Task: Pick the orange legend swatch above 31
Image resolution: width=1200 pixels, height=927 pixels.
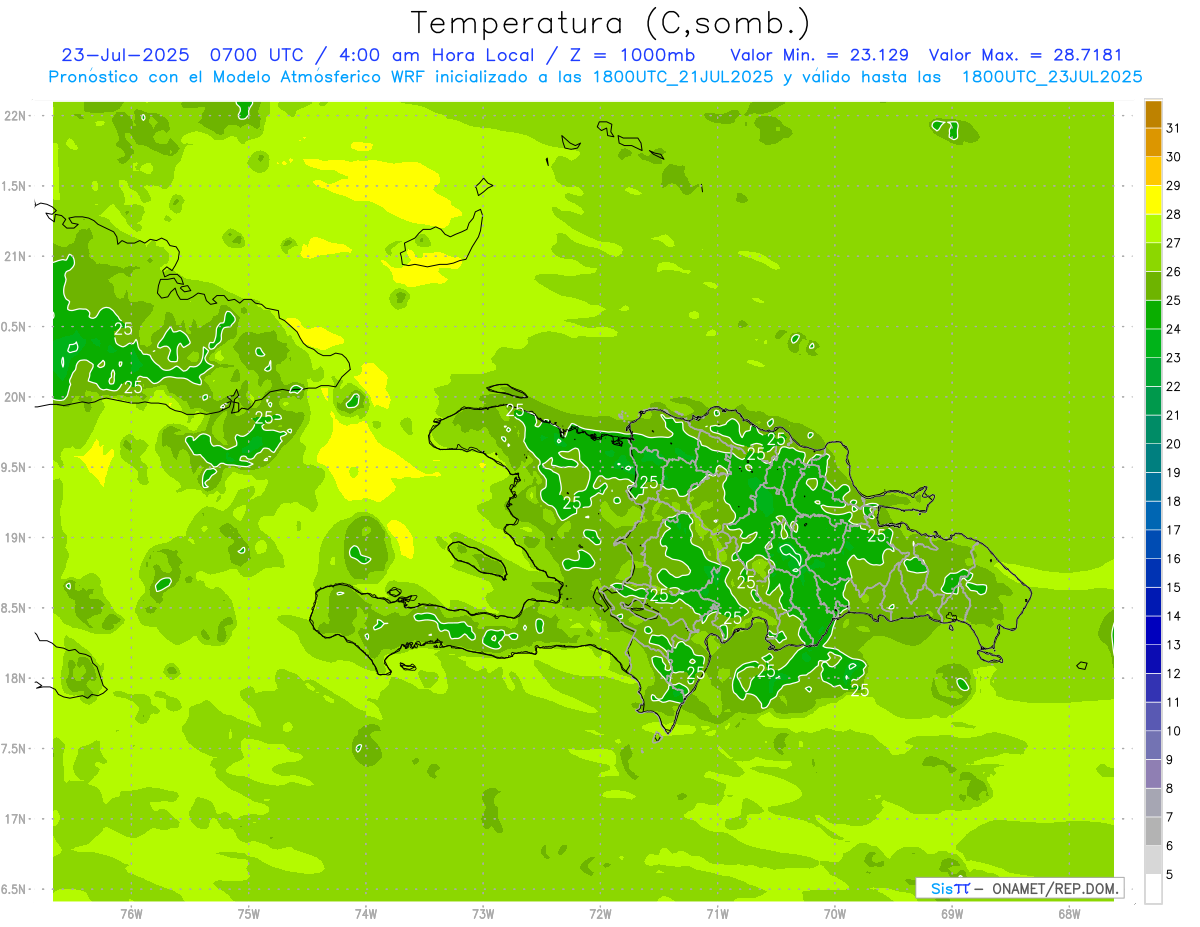Action: pyautogui.click(x=1153, y=114)
